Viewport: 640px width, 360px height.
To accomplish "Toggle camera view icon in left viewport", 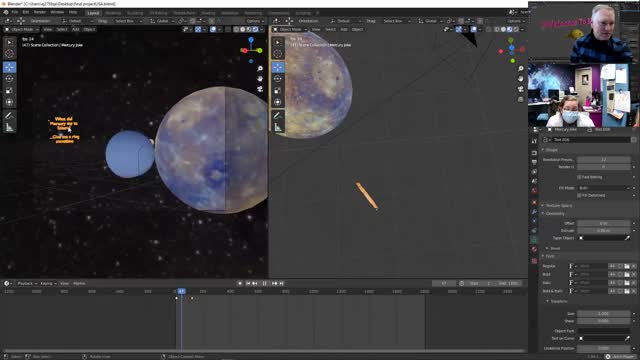I will click(260, 89).
